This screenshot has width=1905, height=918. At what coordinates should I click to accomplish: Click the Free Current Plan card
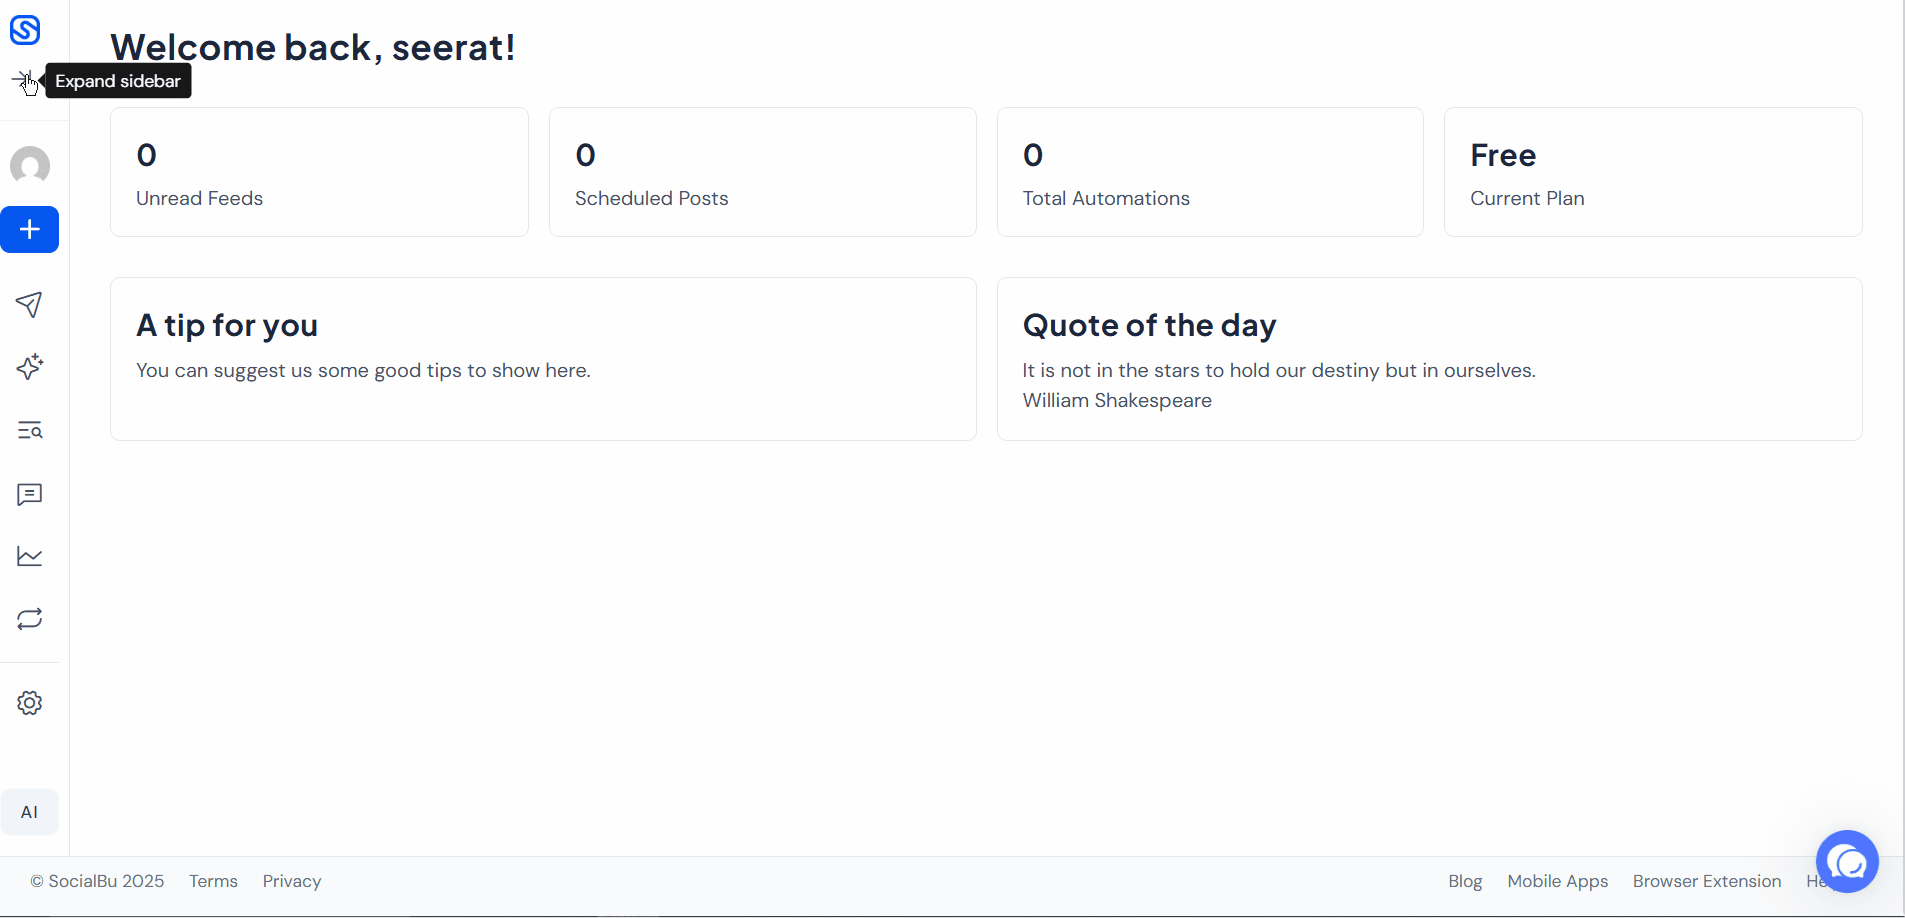point(1652,172)
